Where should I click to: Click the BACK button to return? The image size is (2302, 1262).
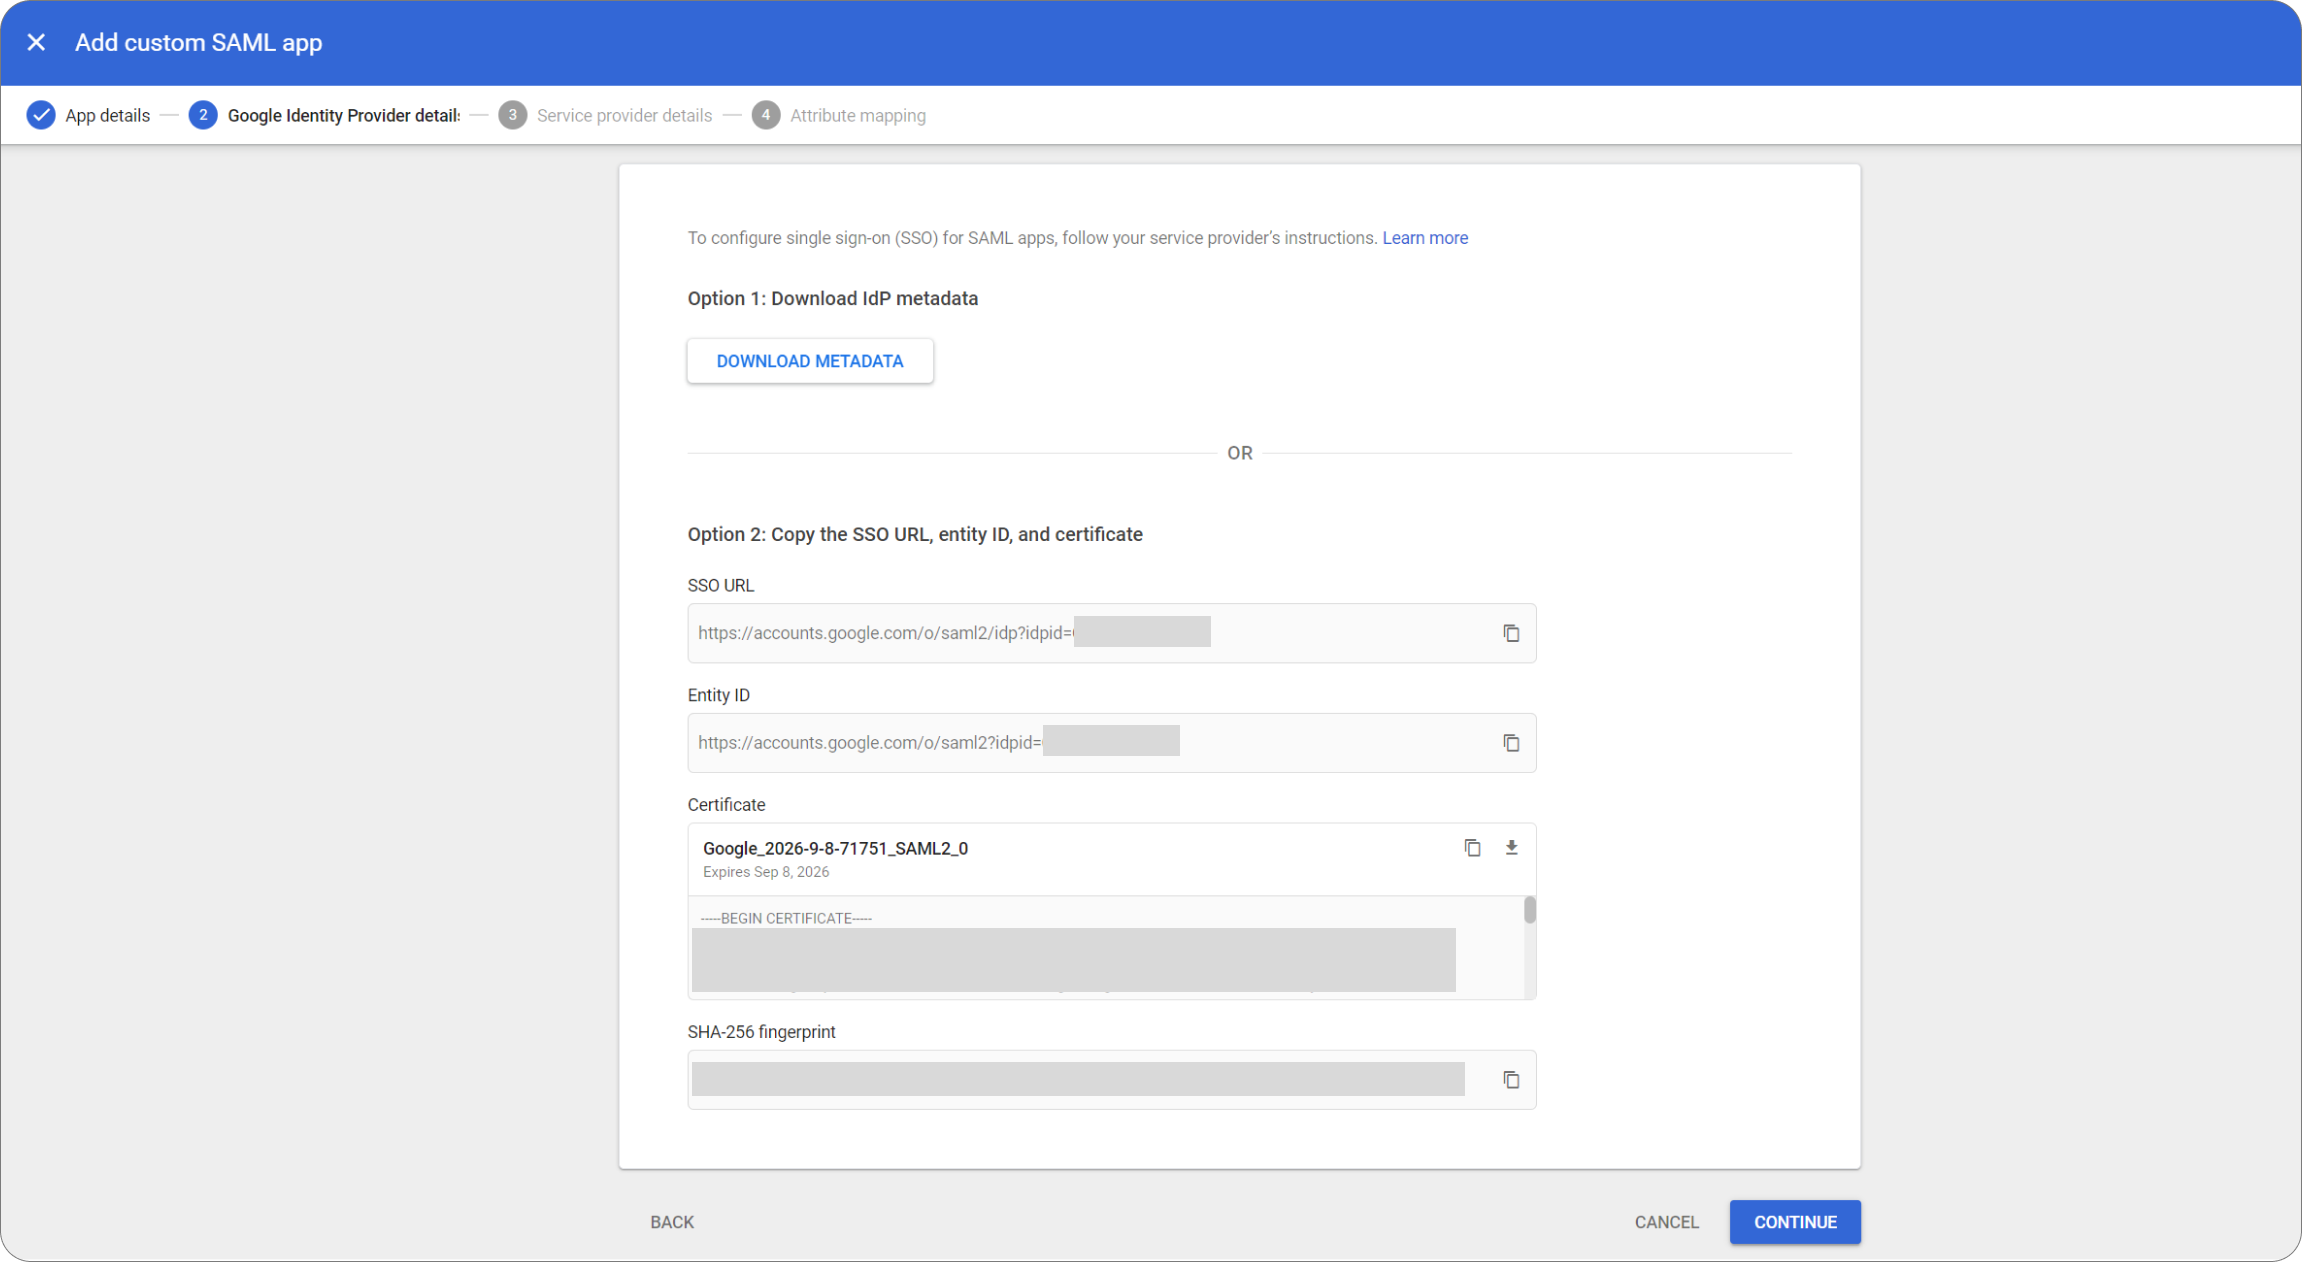click(671, 1222)
